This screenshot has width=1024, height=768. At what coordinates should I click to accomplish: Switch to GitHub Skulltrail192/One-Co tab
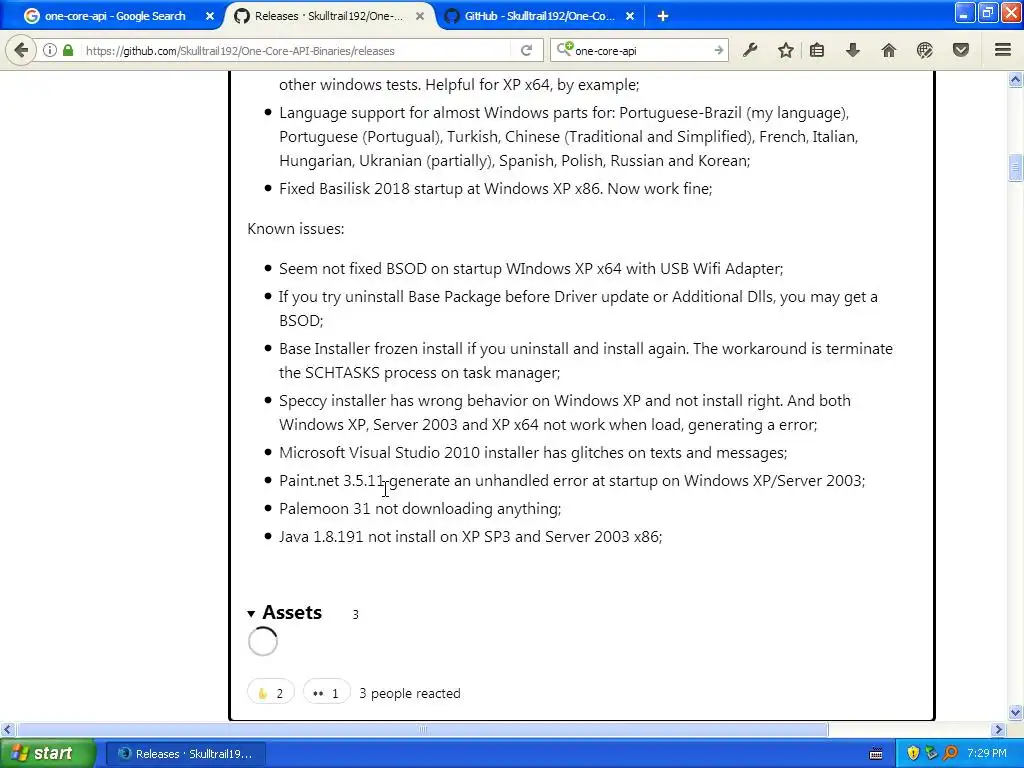point(539,16)
